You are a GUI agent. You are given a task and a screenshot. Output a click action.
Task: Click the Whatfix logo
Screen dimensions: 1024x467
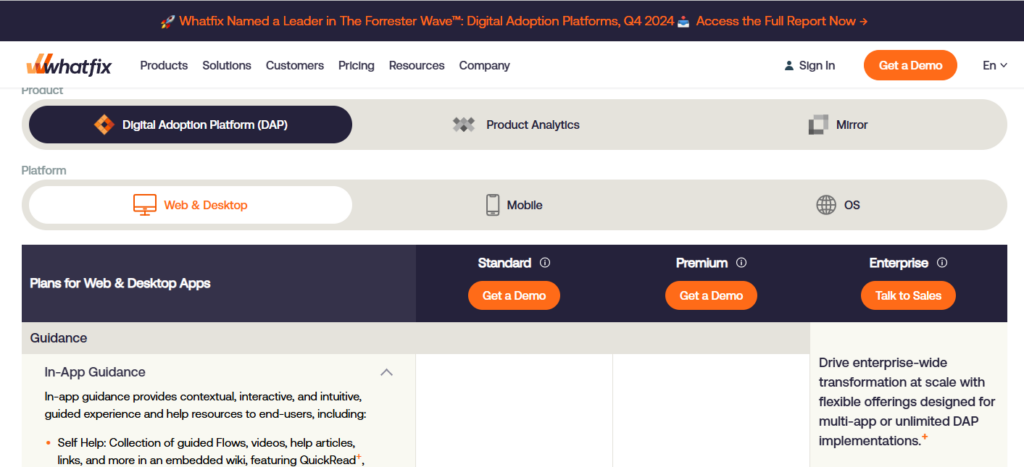click(69, 65)
